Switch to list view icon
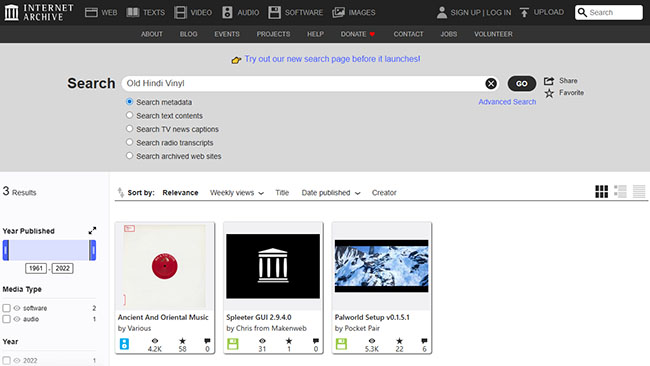Image resolution: width=650 pixels, height=366 pixels. pyautogui.click(x=620, y=191)
